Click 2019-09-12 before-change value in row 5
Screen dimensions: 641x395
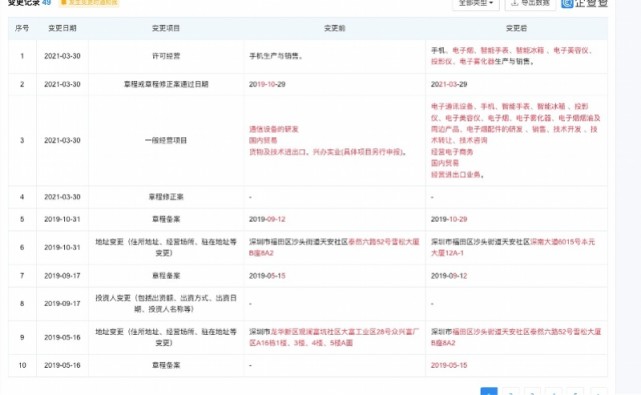pos(267,219)
